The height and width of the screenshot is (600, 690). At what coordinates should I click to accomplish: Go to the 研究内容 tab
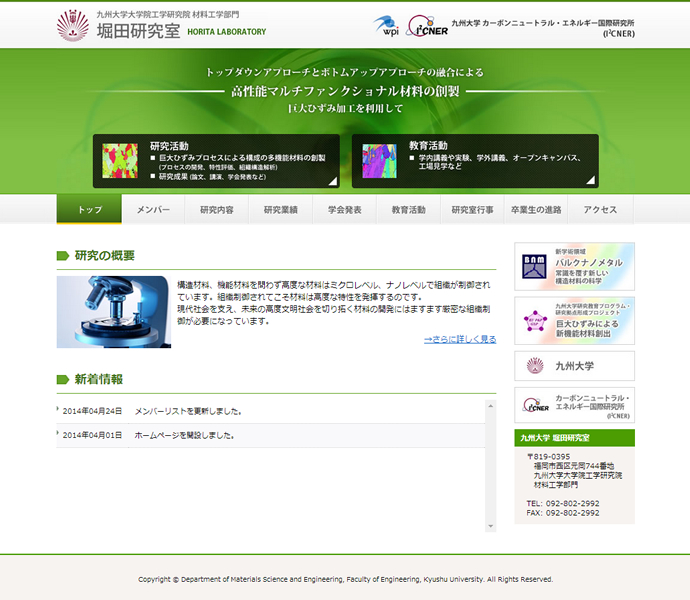[217, 210]
